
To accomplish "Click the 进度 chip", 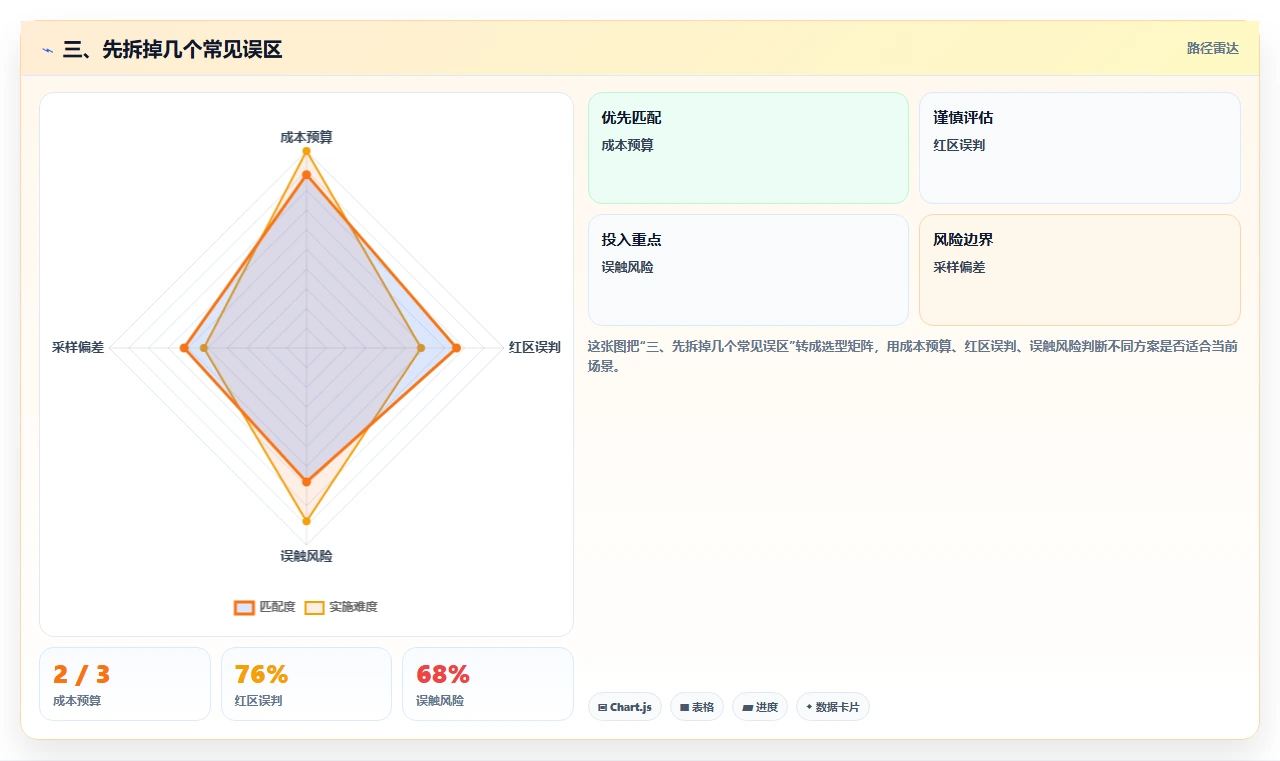I will [760, 707].
